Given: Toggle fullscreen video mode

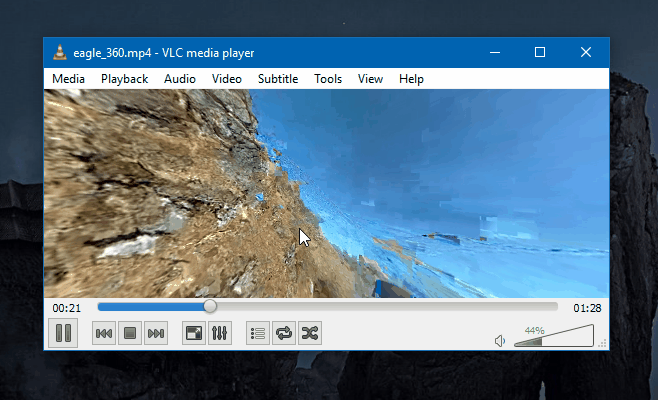Looking at the screenshot, I should pos(193,333).
